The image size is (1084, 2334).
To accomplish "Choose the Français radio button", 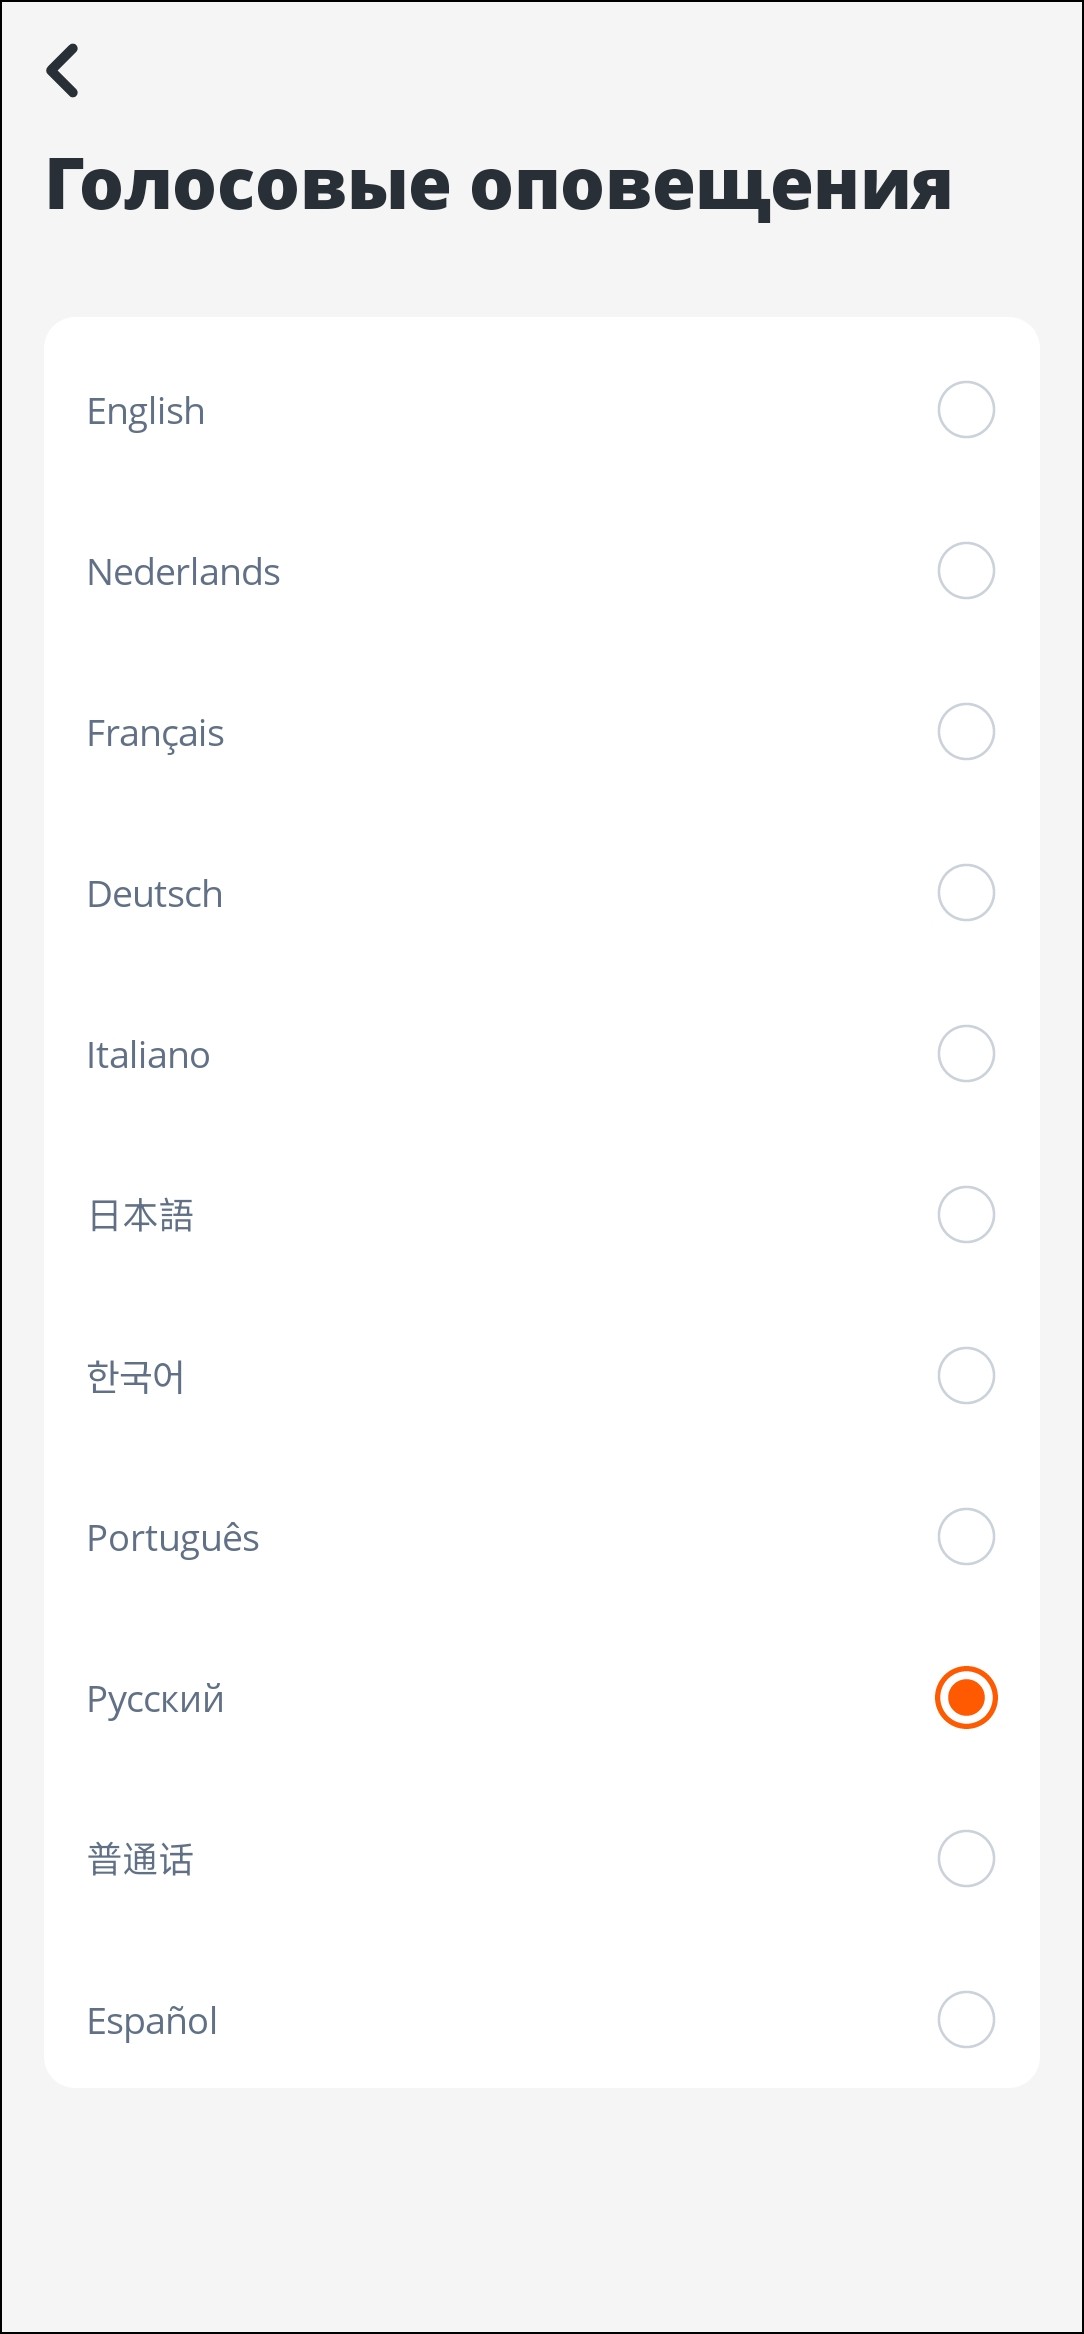I will (x=965, y=732).
